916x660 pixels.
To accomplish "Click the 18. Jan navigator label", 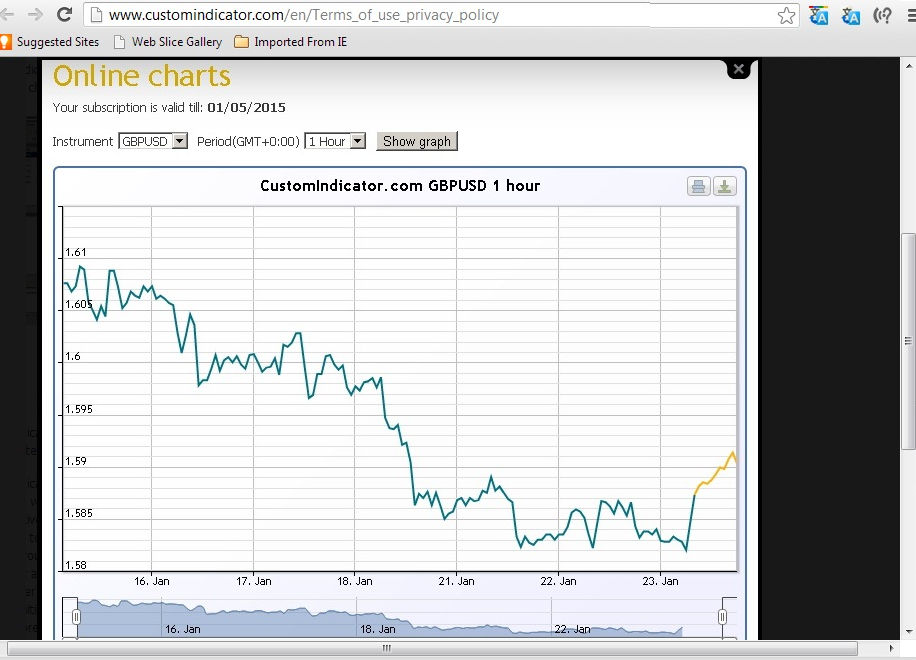I will [x=378, y=630].
